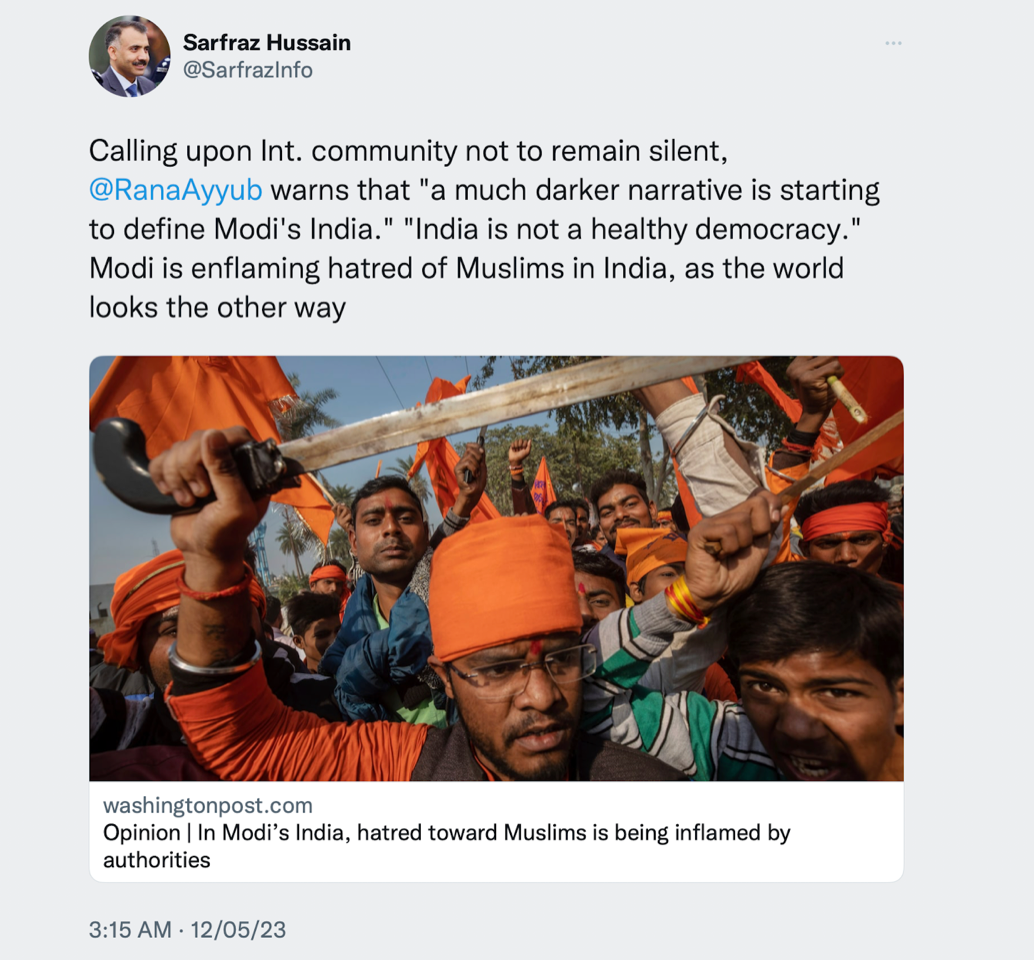Viewport: 1034px width, 960px height.
Task: Click the text "looks the other way"
Action: click(x=217, y=308)
